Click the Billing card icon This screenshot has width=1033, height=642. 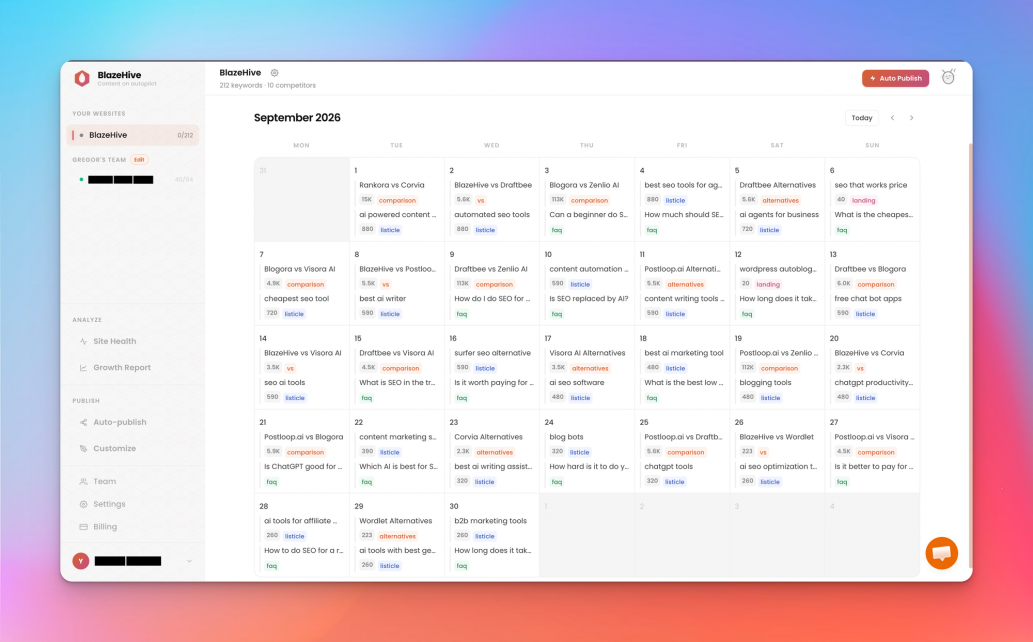(84, 527)
